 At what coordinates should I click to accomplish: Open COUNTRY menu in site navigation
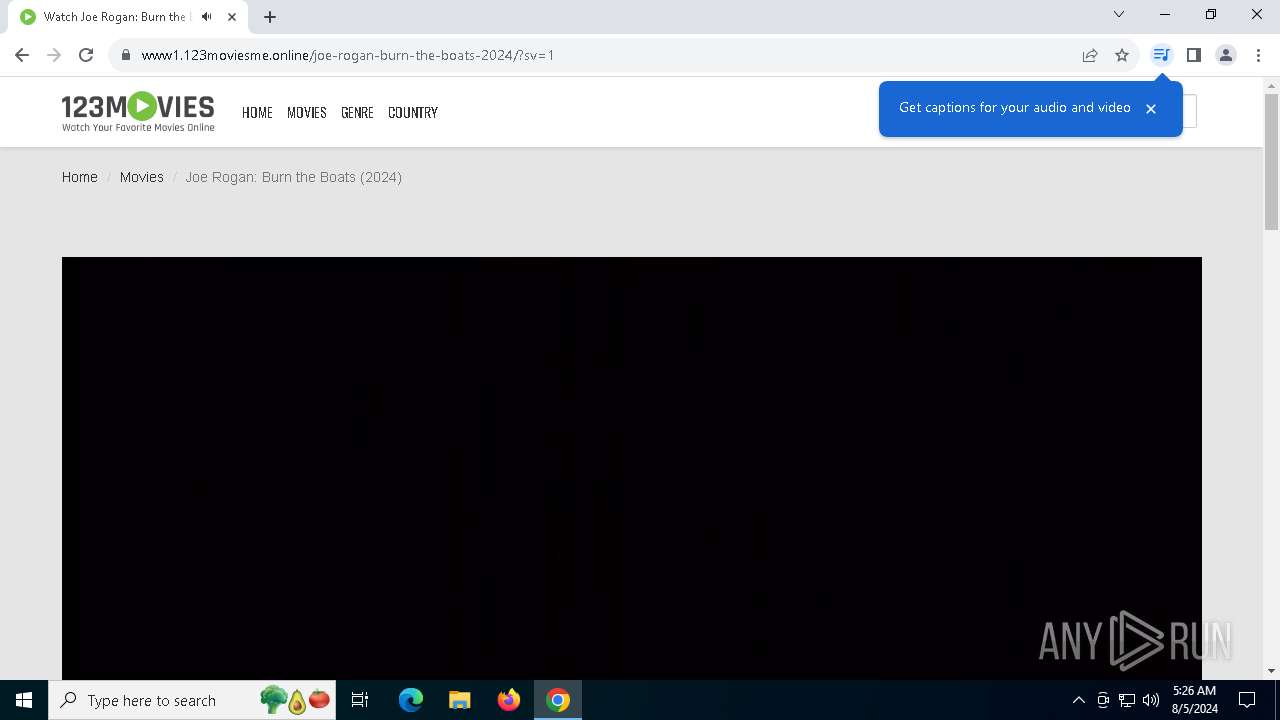(x=413, y=113)
